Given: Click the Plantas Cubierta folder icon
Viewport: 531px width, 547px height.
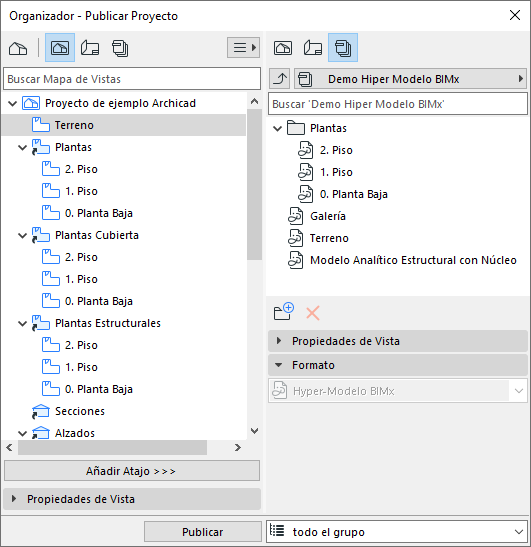Looking at the screenshot, I should pos(40,235).
